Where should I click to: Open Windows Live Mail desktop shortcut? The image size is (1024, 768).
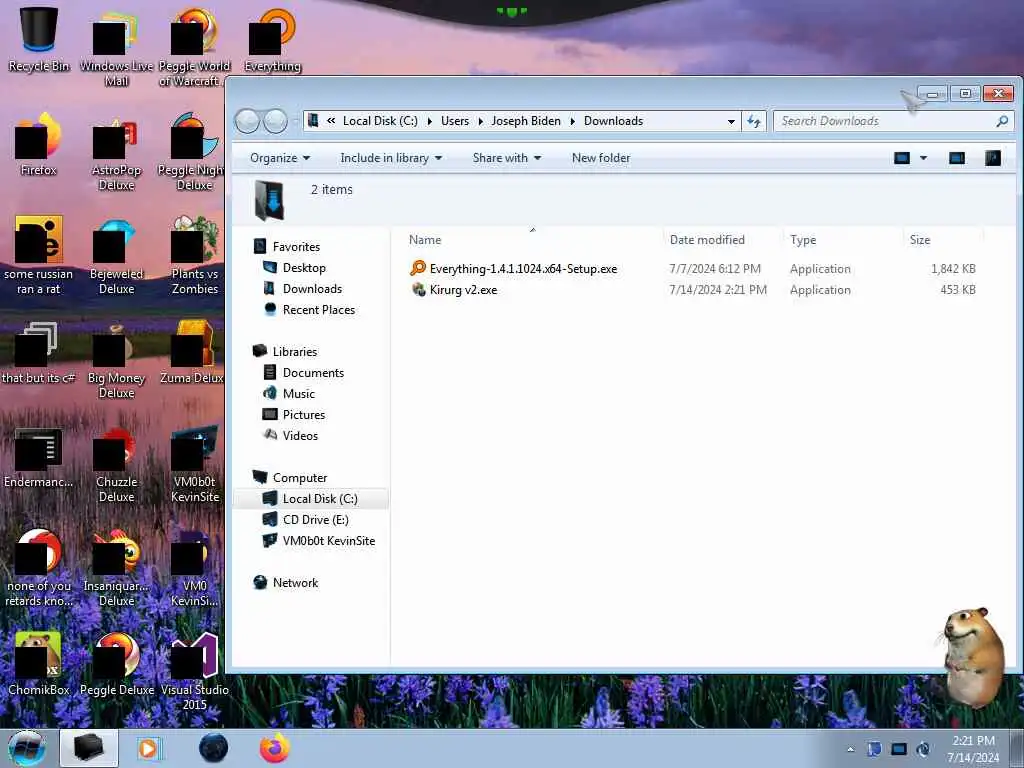(116, 47)
